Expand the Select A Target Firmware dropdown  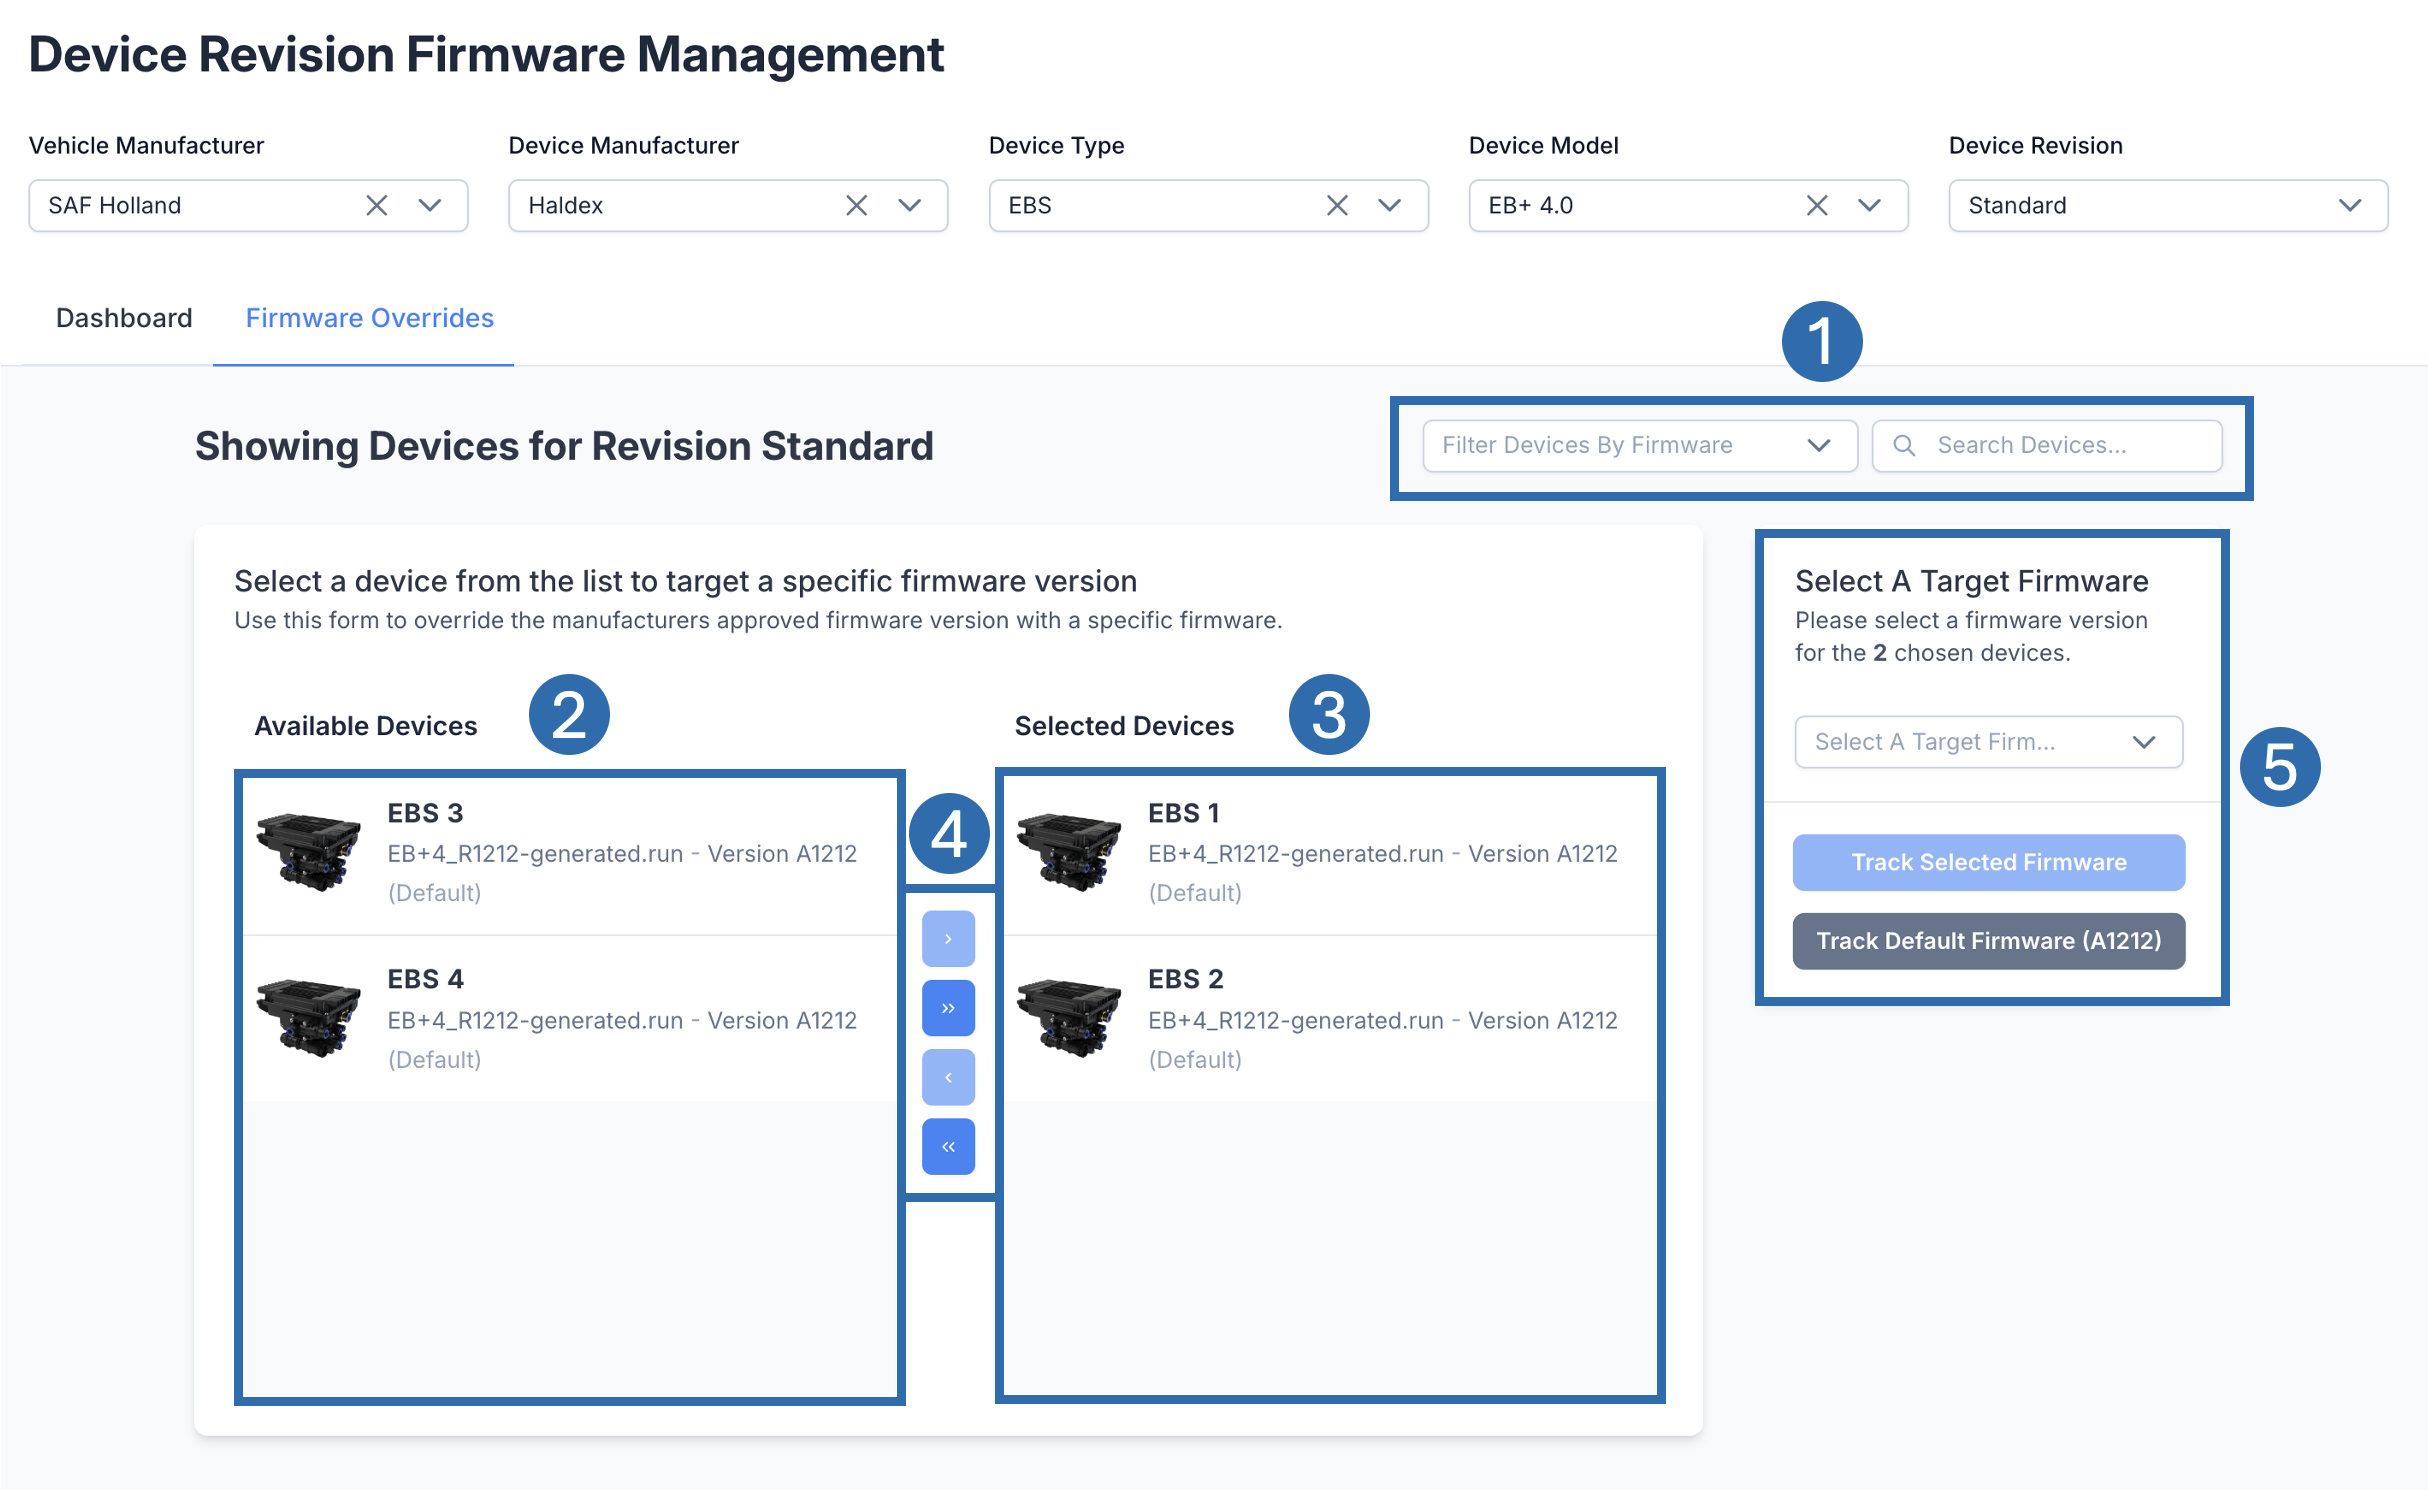point(1987,742)
